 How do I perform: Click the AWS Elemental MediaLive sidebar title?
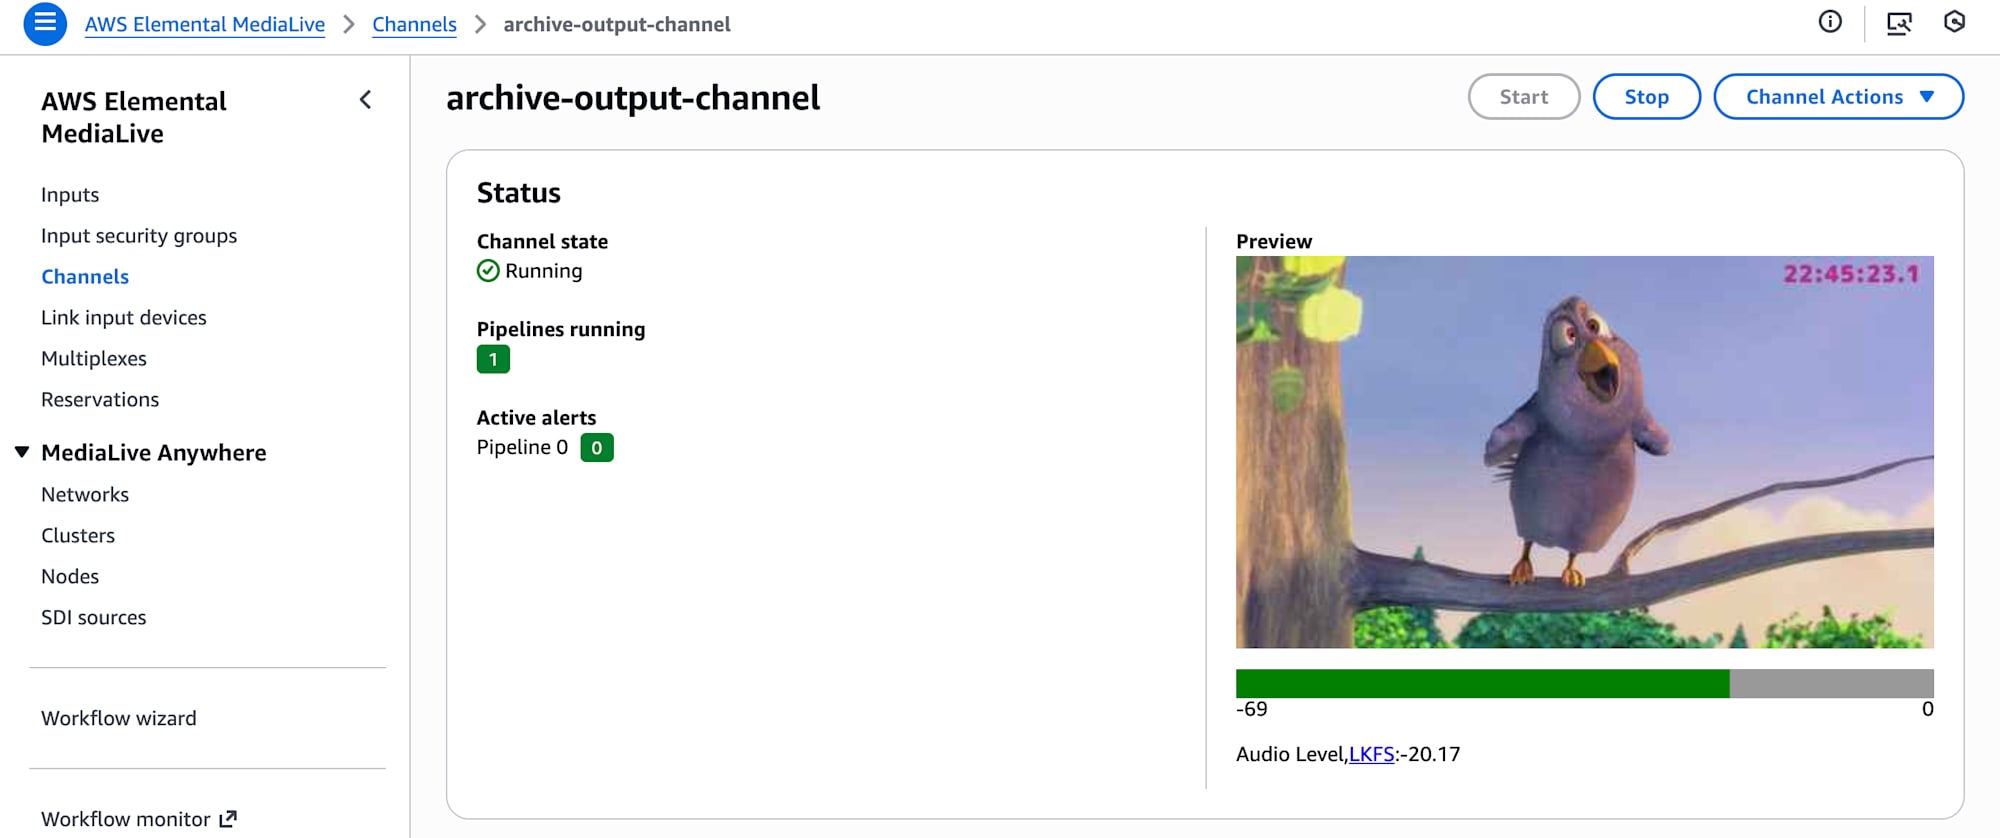(134, 118)
